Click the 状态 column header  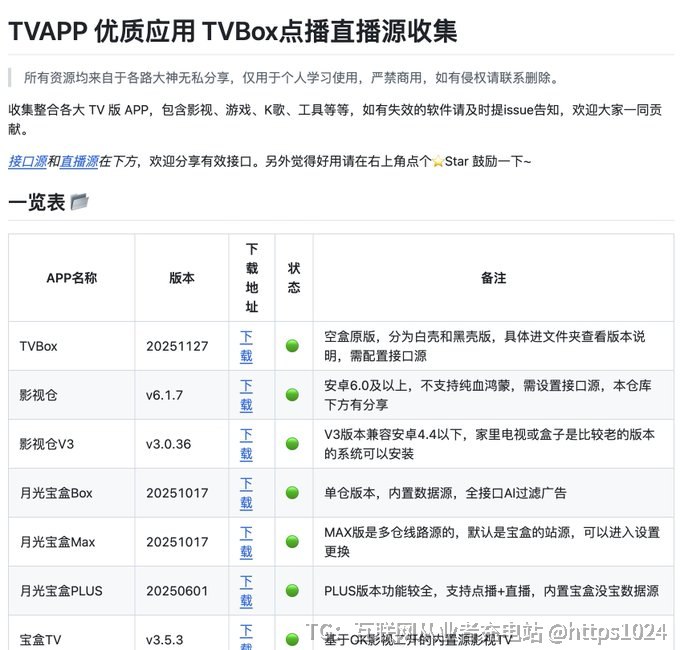tap(294, 278)
